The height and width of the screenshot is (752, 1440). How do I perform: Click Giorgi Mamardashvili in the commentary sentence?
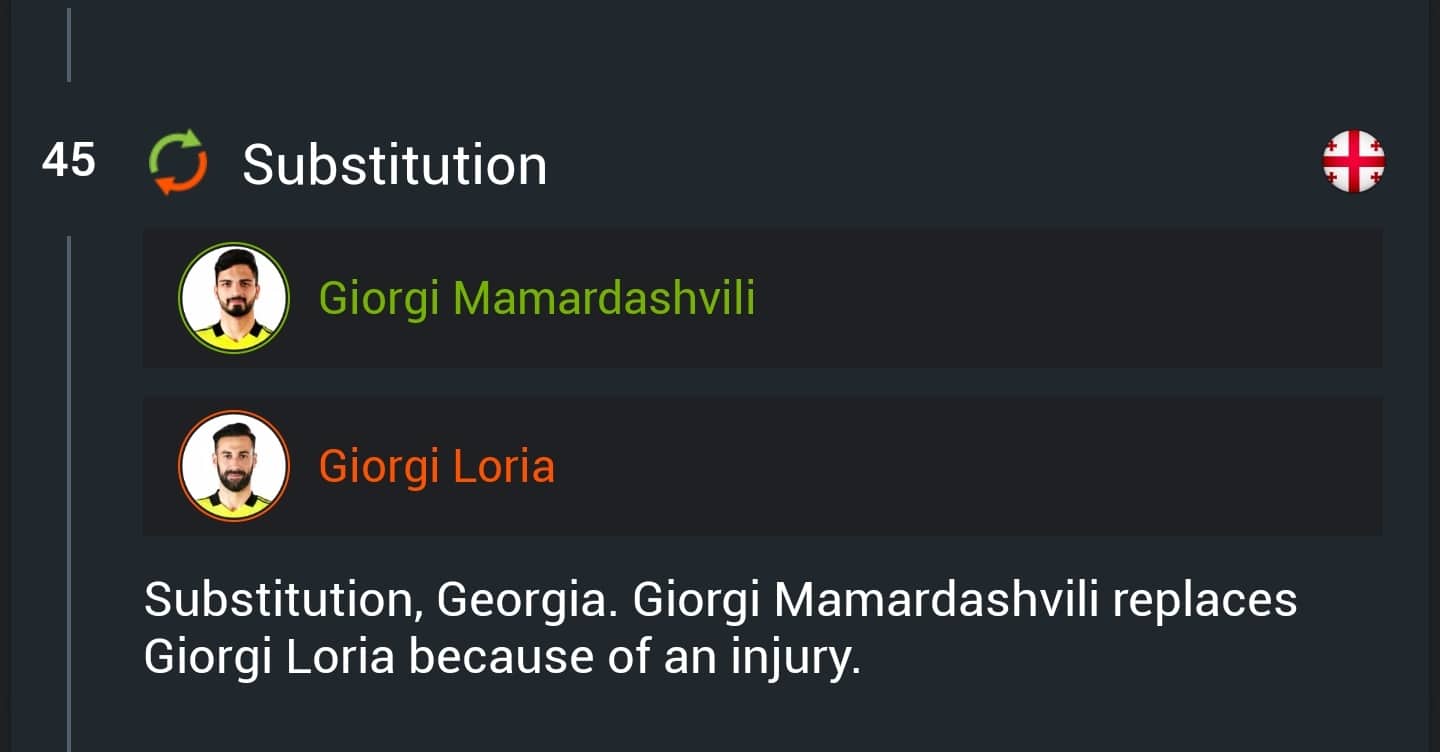tap(866, 601)
